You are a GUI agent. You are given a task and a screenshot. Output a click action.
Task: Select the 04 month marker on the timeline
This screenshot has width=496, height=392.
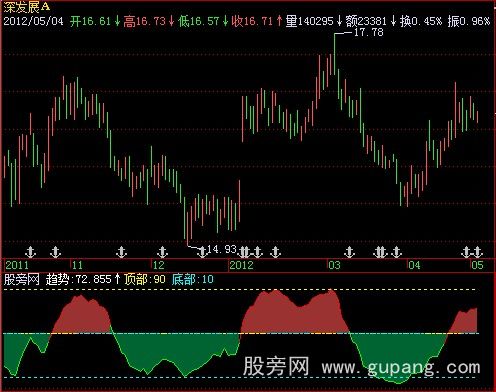pyautogui.click(x=414, y=265)
